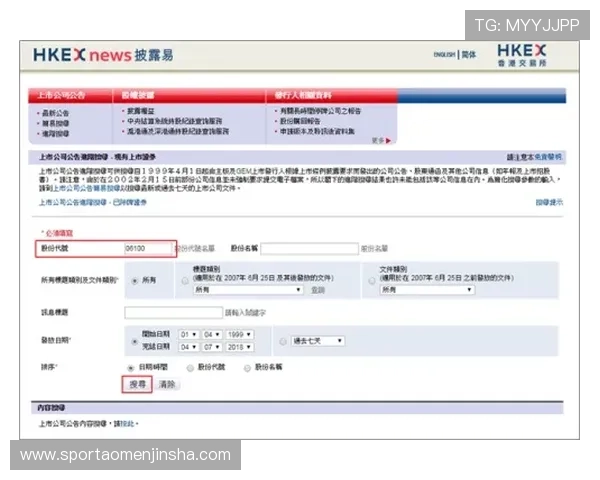Click the HKEX 香港交易所 logo
600x480 pixels.
point(522,56)
